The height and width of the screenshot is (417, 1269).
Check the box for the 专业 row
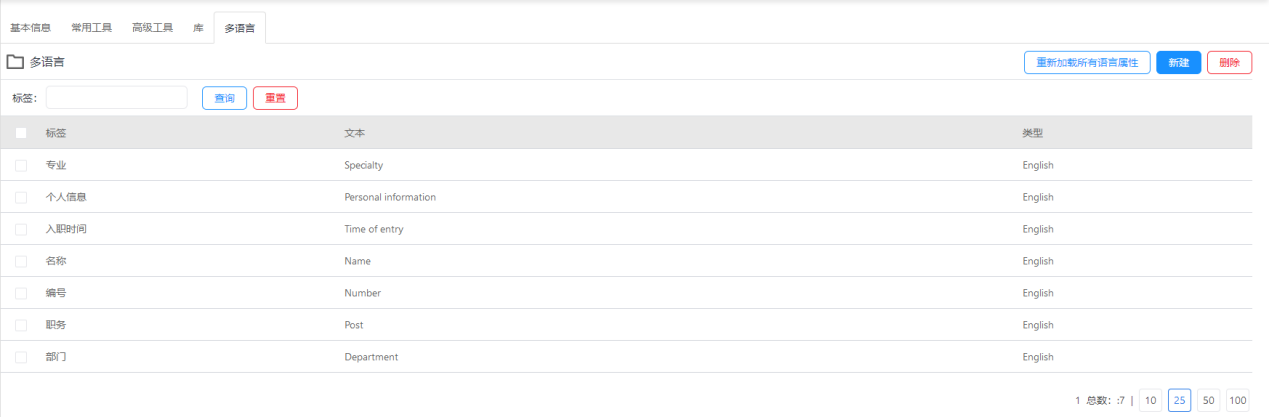(x=21, y=165)
